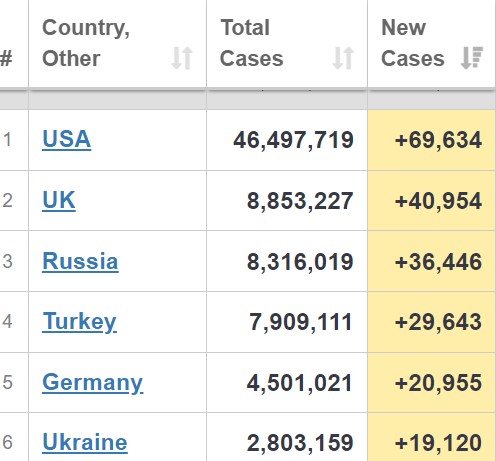Image resolution: width=496 pixels, height=461 pixels.
Task: Select Turkey new cases +29,643 cell
Action: 432,322
